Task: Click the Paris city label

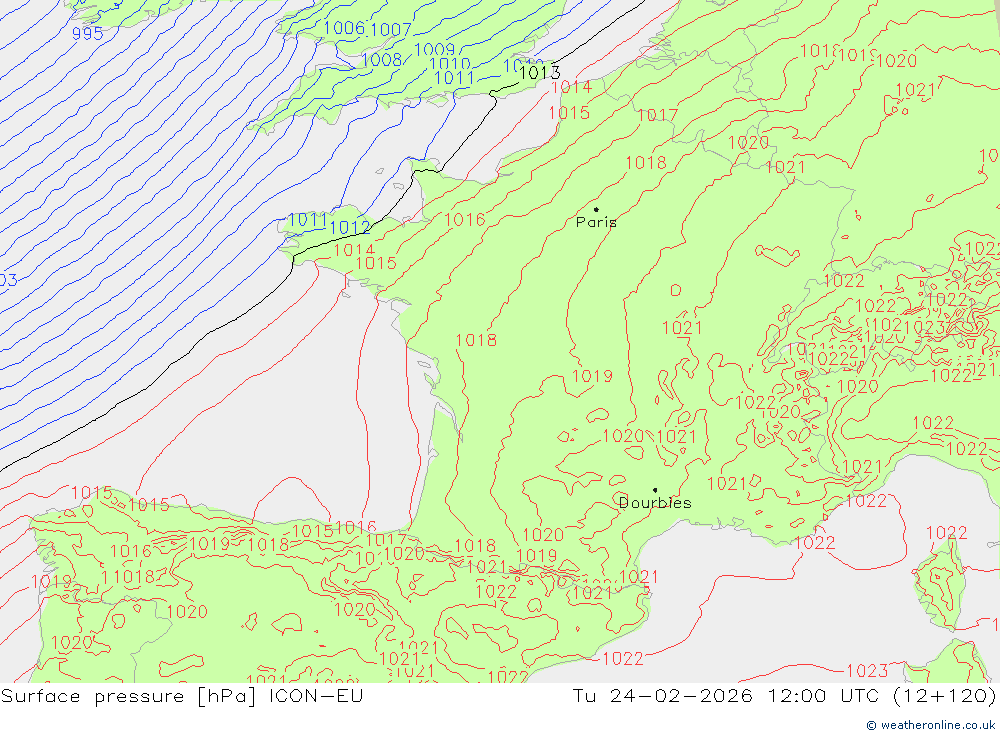Action: (x=596, y=222)
